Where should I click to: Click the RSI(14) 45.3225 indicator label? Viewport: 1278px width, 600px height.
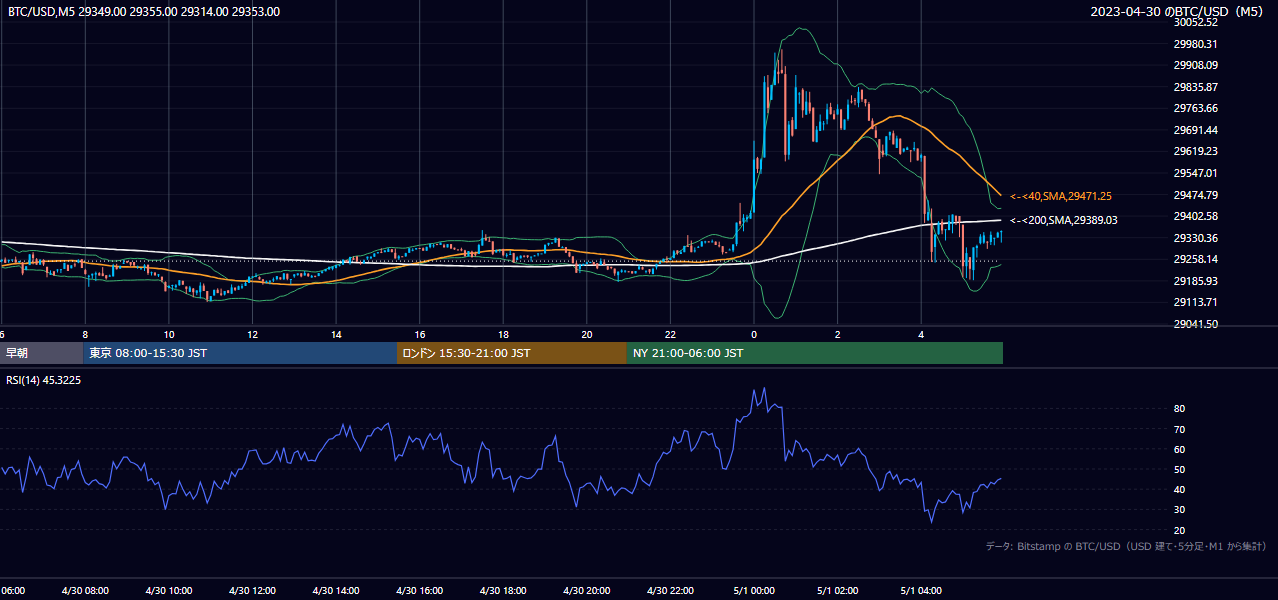click(44, 380)
